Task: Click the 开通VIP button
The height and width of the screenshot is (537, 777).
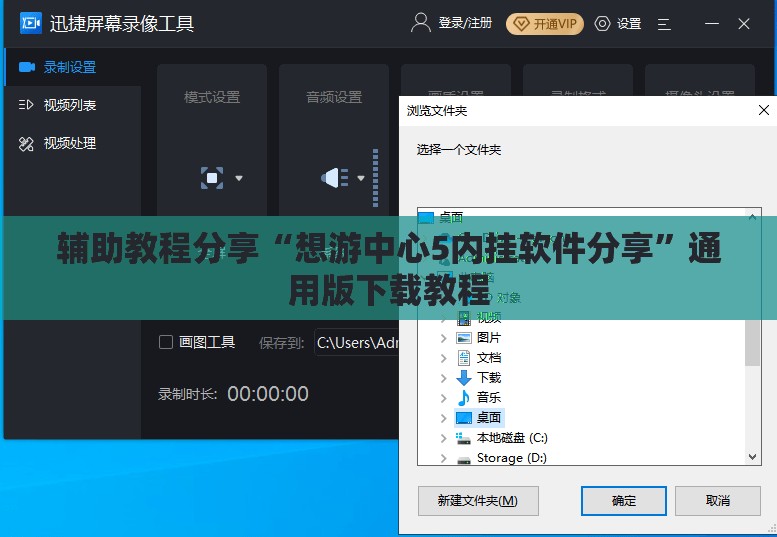Action: 545,24
